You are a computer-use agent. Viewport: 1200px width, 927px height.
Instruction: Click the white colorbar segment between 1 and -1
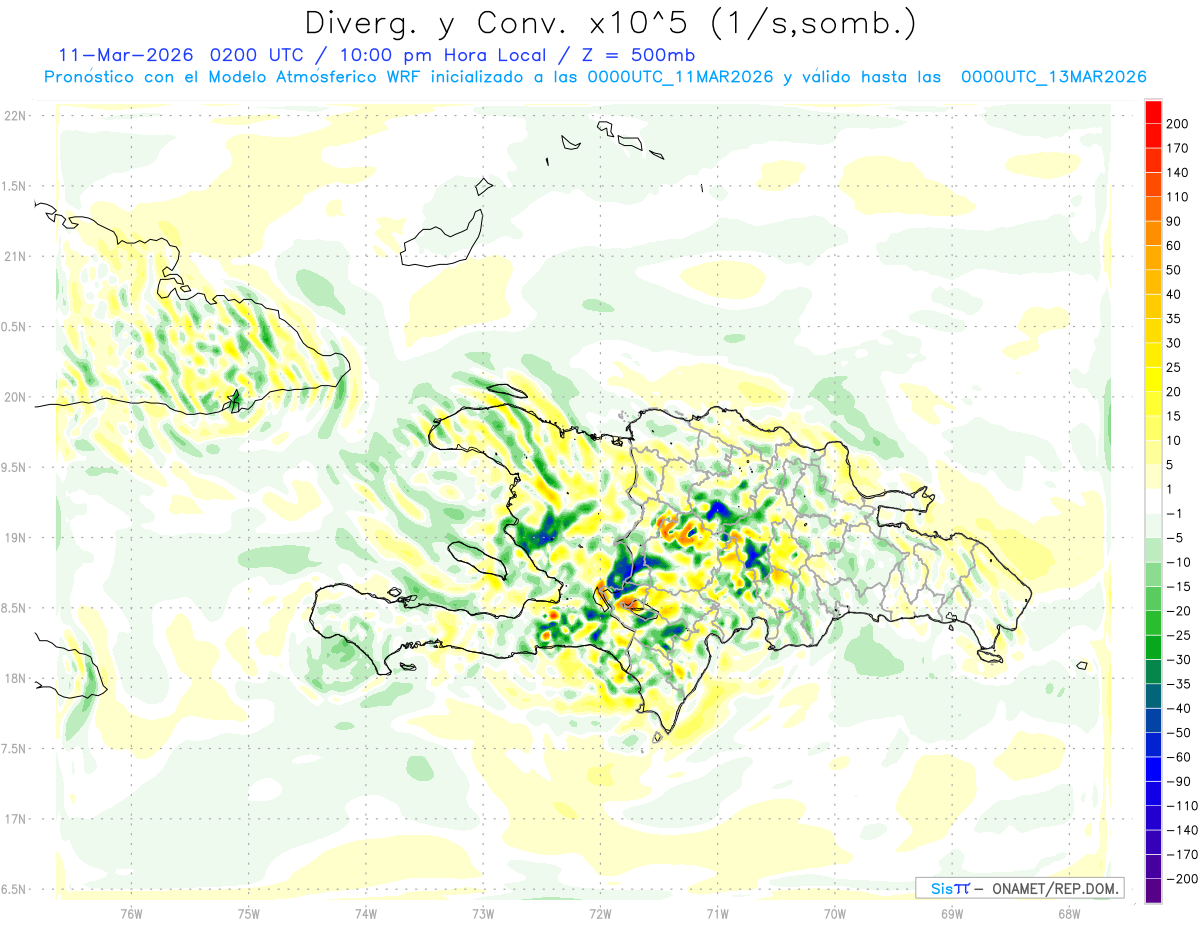tap(1153, 501)
